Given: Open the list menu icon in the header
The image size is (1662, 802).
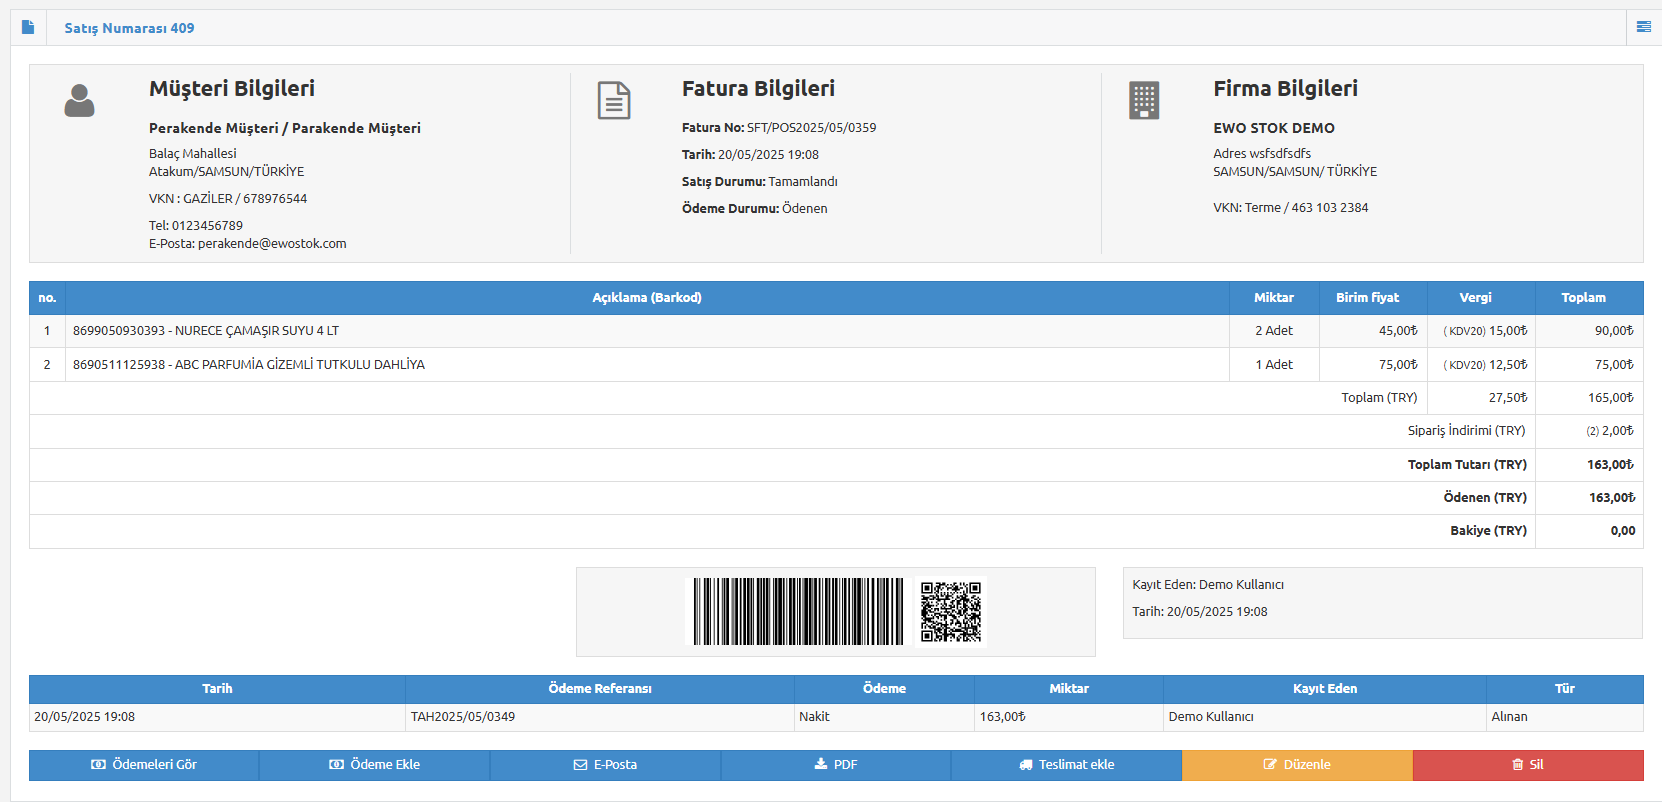Looking at the screenshot, I should coord(1643,27).
